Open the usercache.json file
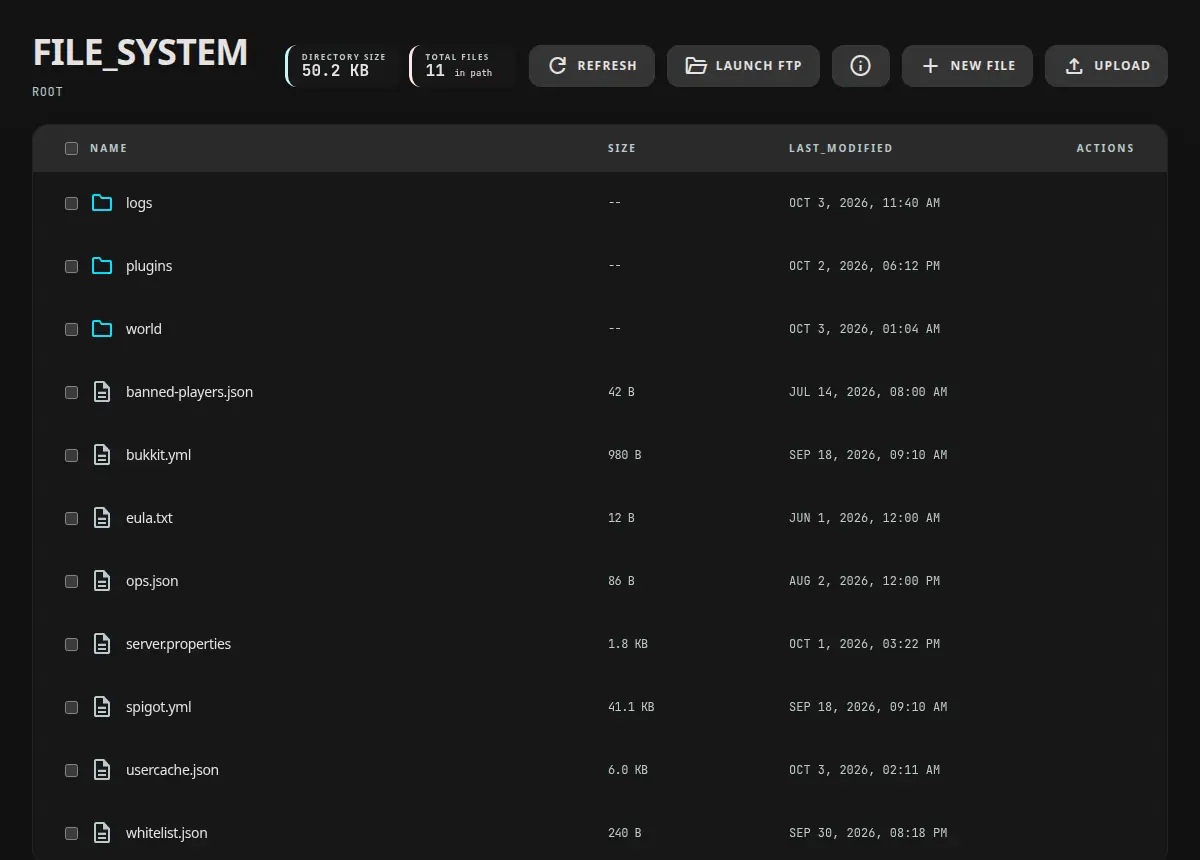The image size is (1200, 860). point(172,770)
